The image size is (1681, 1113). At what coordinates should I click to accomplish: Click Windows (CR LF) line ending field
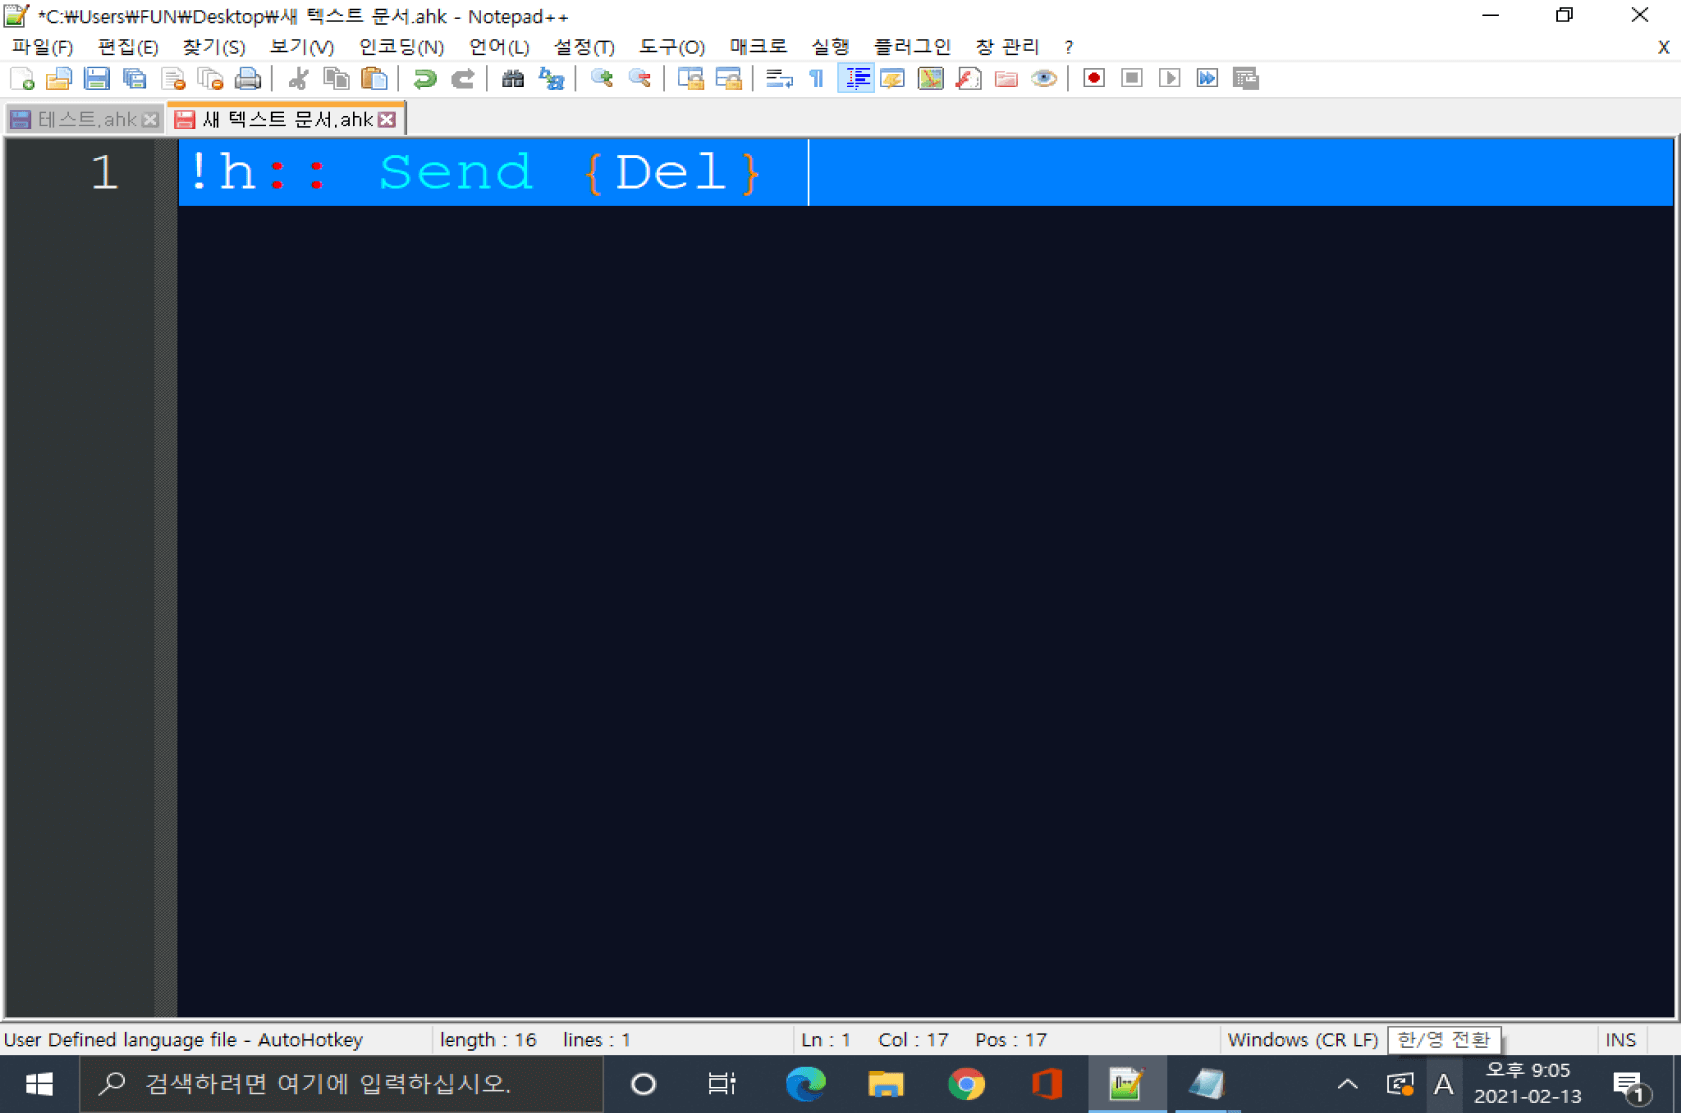[x=1302, y=1040]
